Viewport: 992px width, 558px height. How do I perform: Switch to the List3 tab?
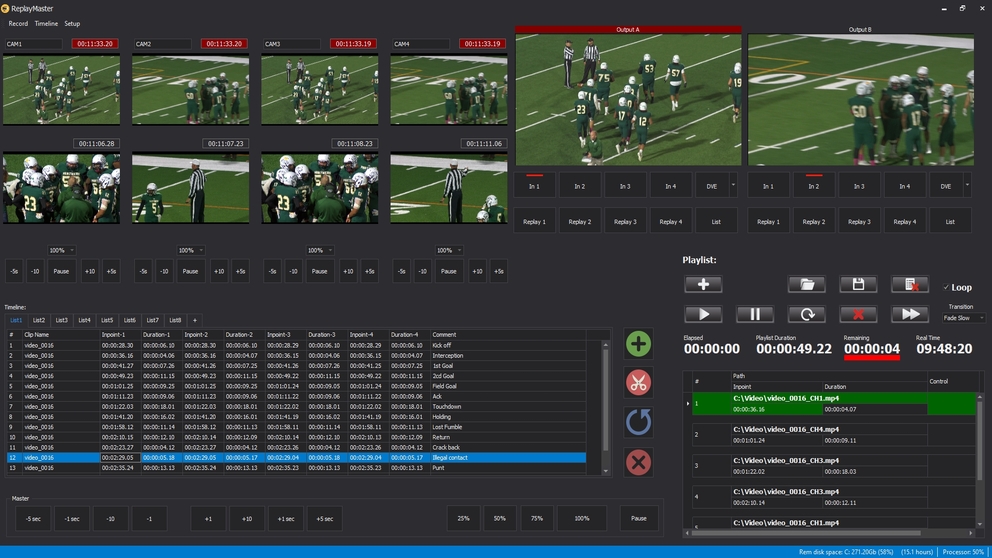[x=62, y=320]
